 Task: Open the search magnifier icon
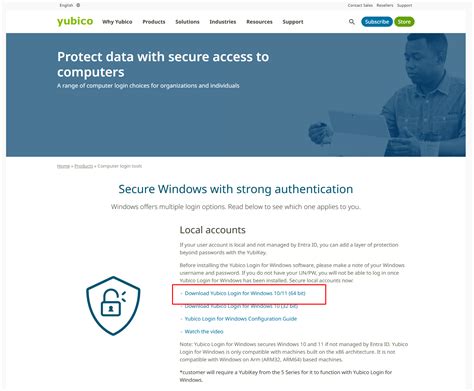click(352, 22)
